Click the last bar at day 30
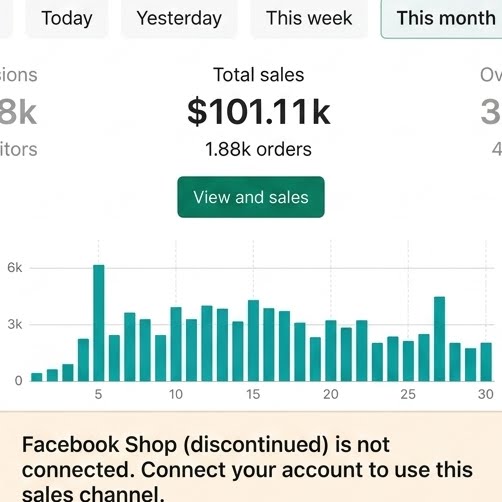 pos(486,362)
